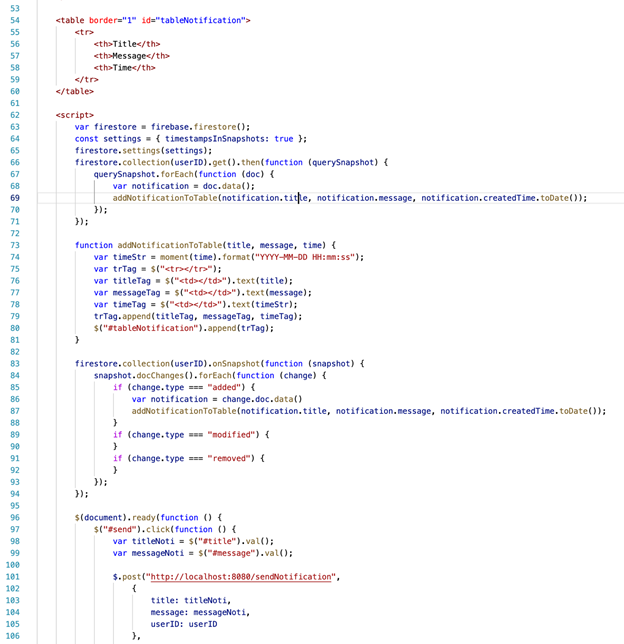Screen dimensions: 624x644
Task: Click the border attribute on the table tag
Action: click(x=103, y=20)
